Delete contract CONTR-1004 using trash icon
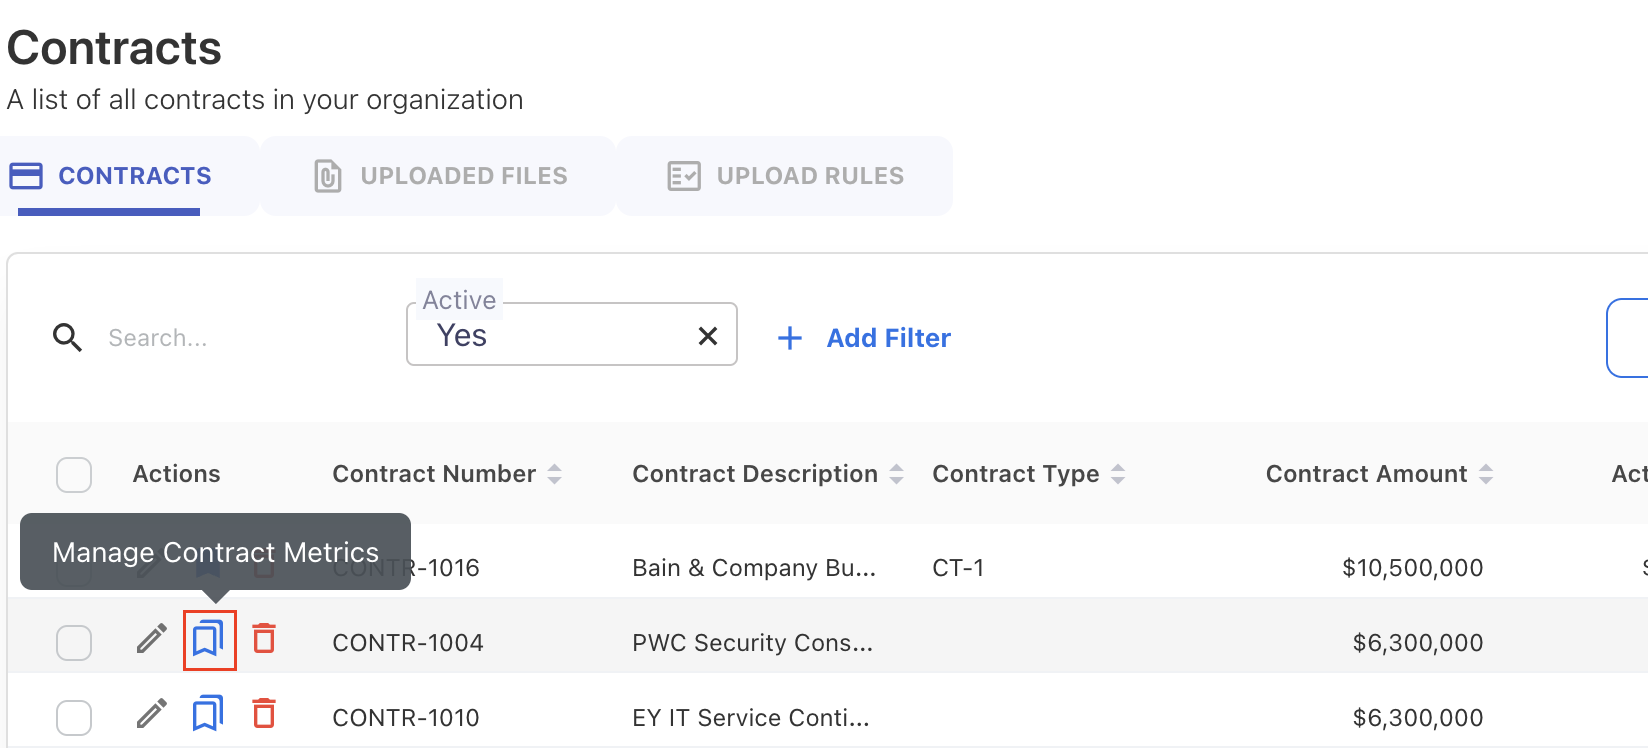Screen dimensions: 1648x748 (264, 638)
